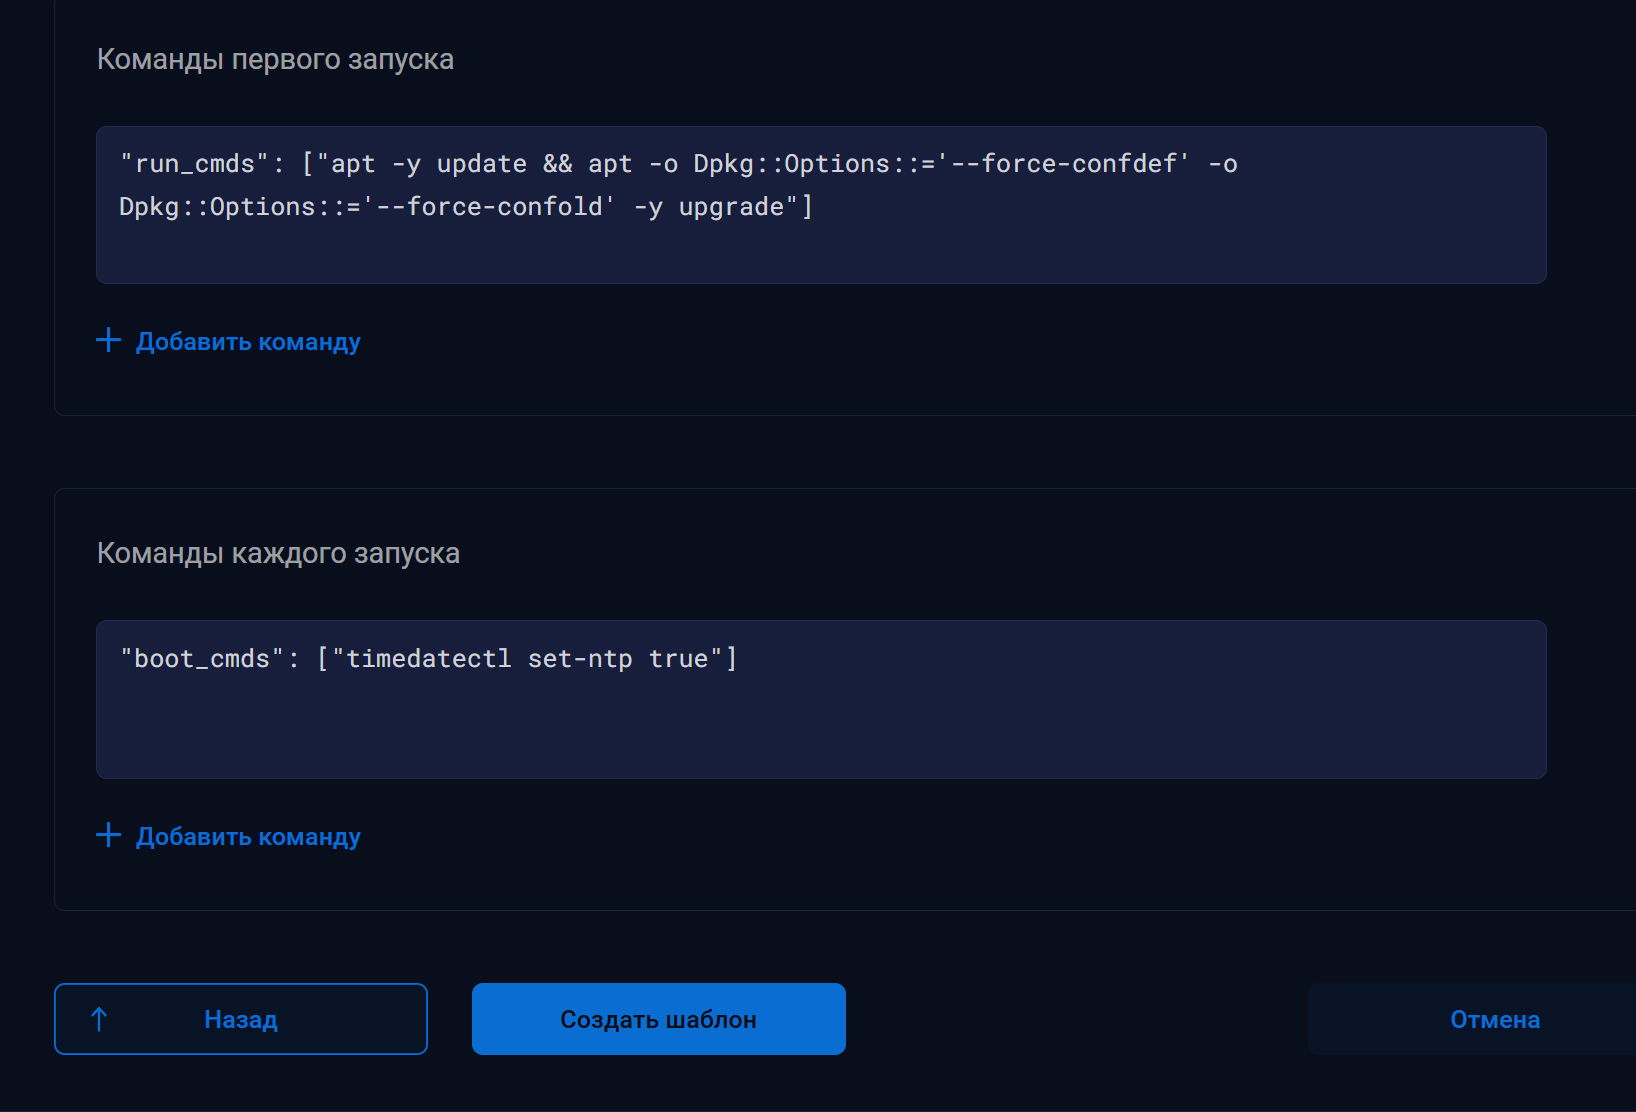The width and height of the screenshot is (1636, 1112).
Task: Click the Команды первого запуска heading
Action: (x=275, y=60)
